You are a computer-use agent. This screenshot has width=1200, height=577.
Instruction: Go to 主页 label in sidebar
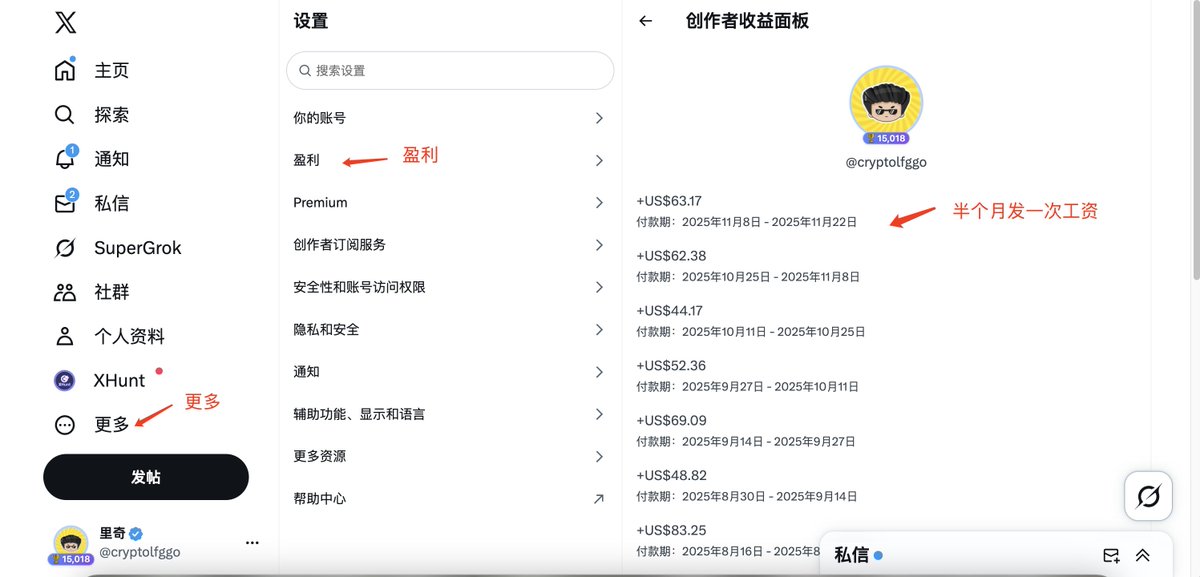(112, 71)
